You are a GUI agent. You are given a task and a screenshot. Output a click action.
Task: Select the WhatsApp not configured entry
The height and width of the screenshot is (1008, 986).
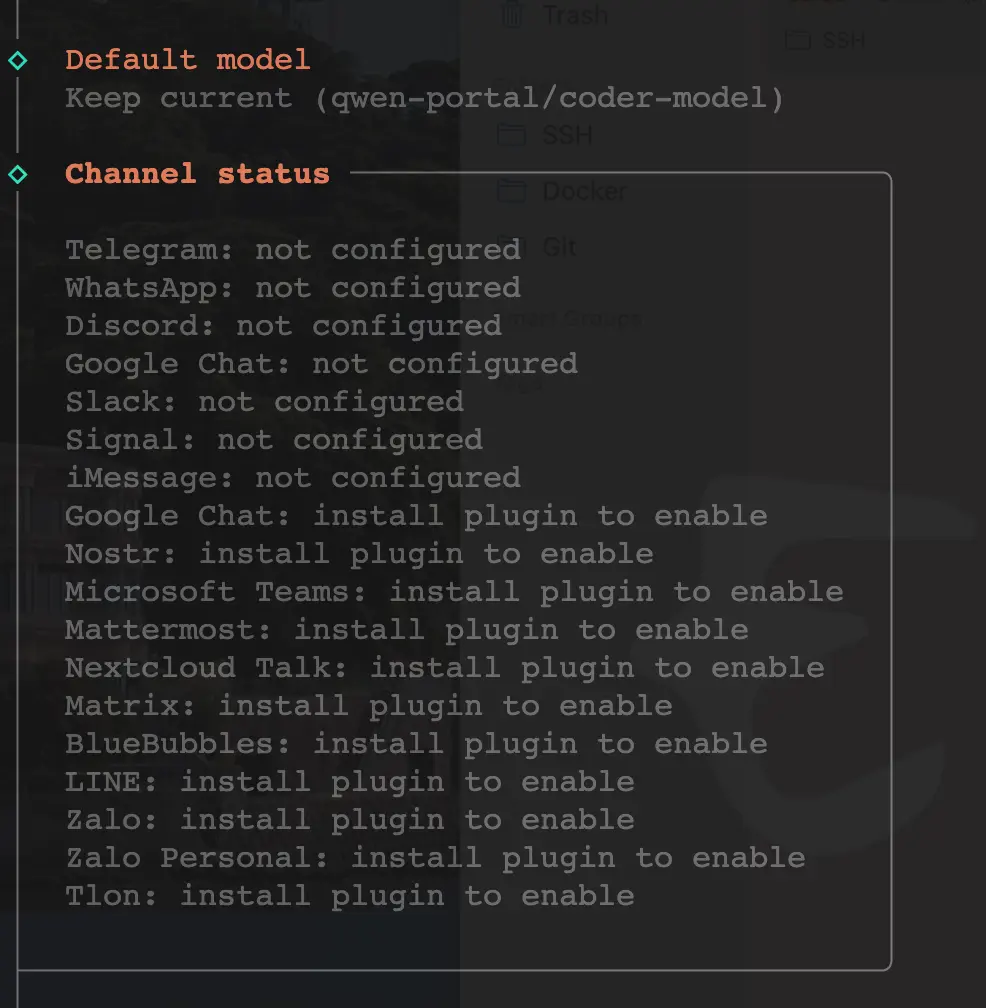pos(292,288)
